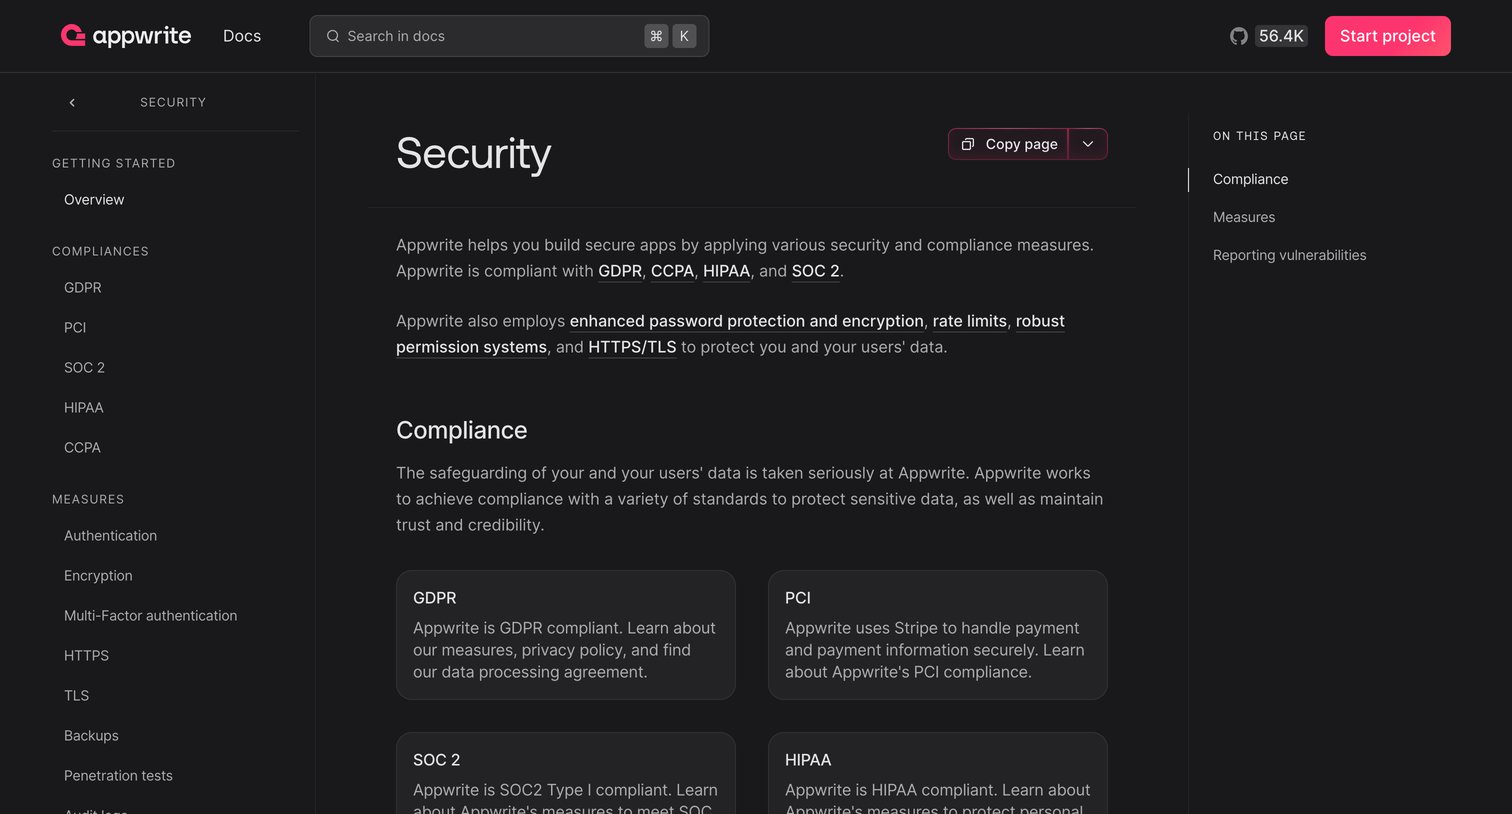Open the GDPR compliance card
This screenshot has width=1512, height=814.
coord(566,635)
